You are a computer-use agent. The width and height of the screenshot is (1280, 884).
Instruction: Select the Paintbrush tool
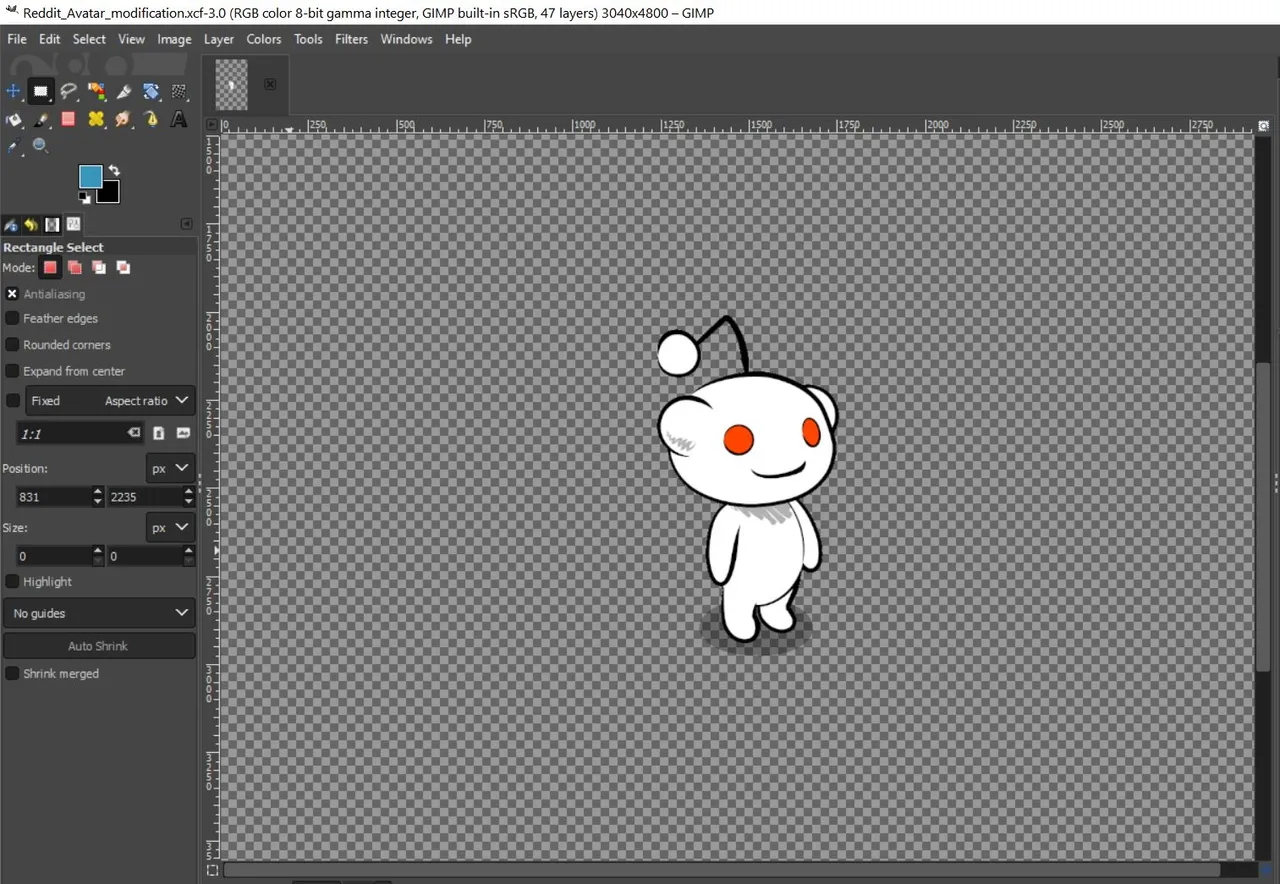pos(40,119)
